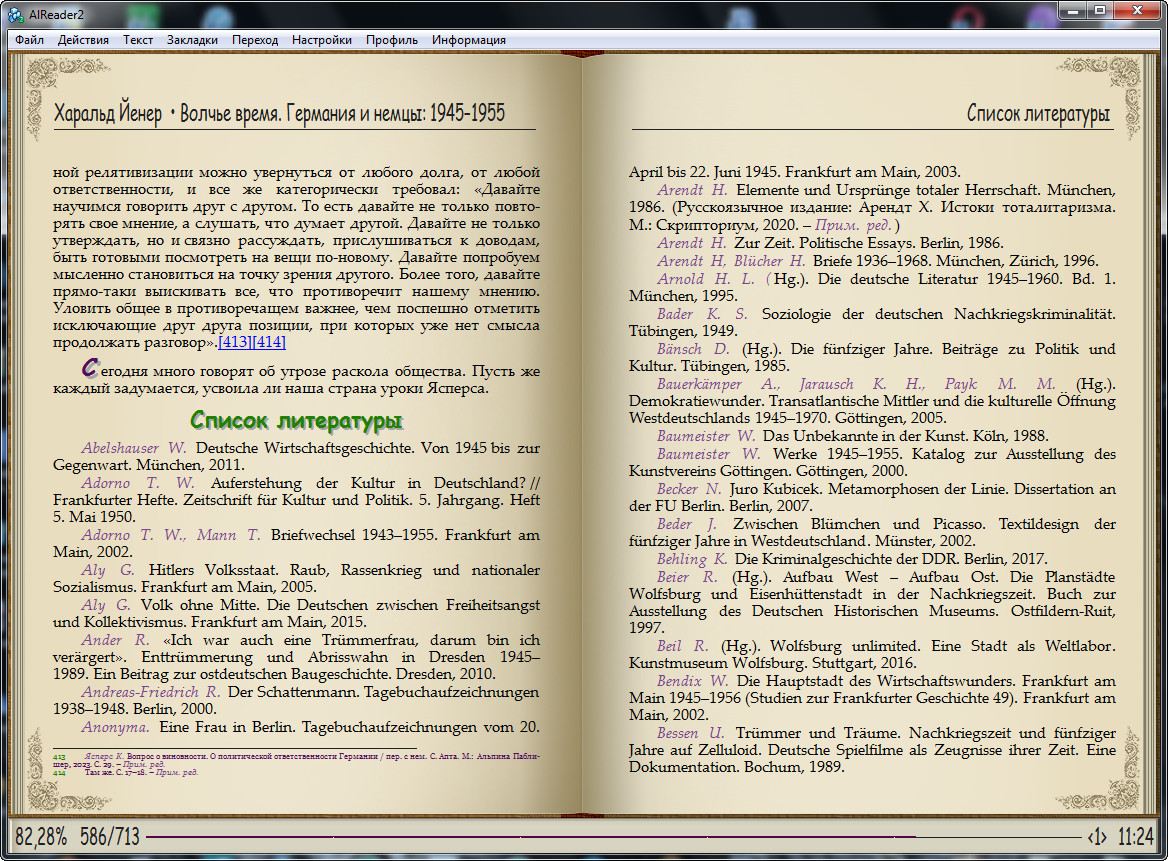
Task: Click the author entry Behling K.
Action: pos(691,559)
